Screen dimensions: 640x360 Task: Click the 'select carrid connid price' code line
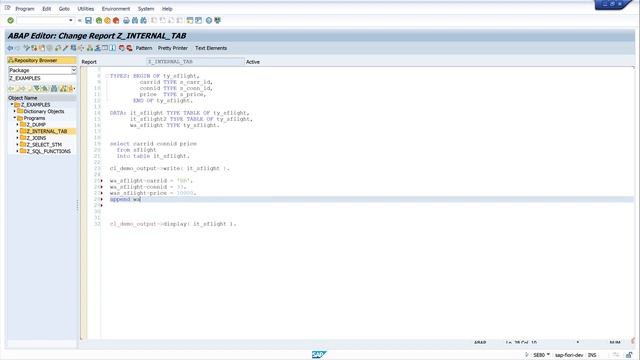pos(153,144)
